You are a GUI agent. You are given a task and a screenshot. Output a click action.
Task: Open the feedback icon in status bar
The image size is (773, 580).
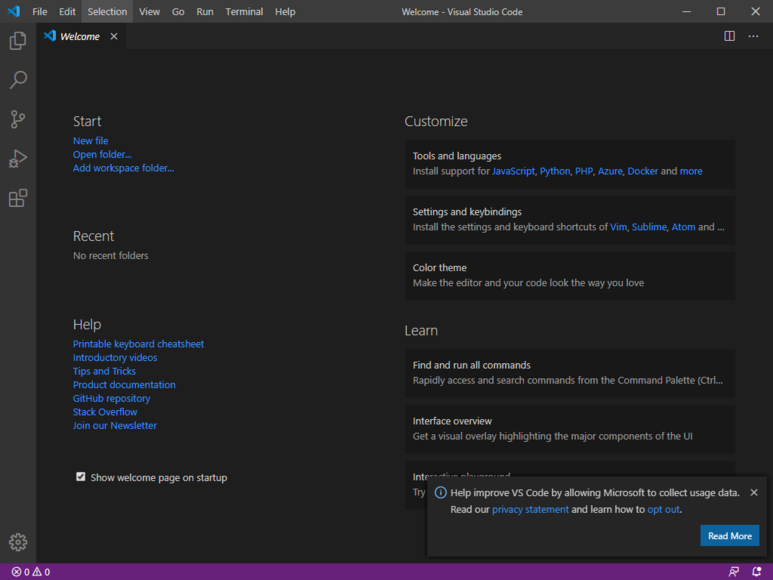(734, 572)
